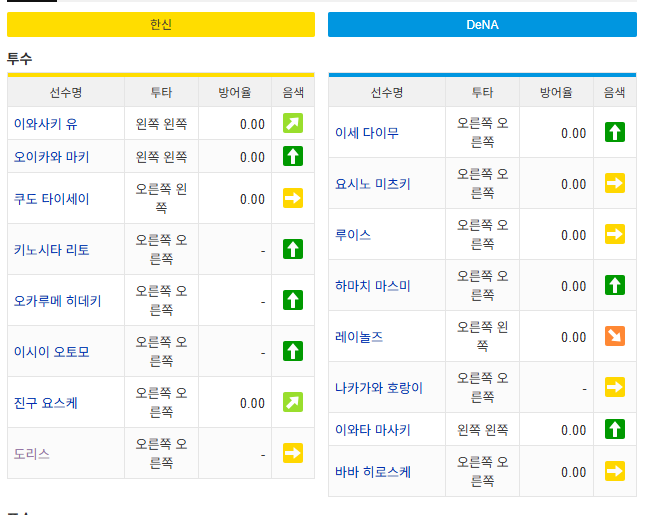Click 진구 요스케's 0.00 ERA value
651x515 pixels.
coord(252,403)
